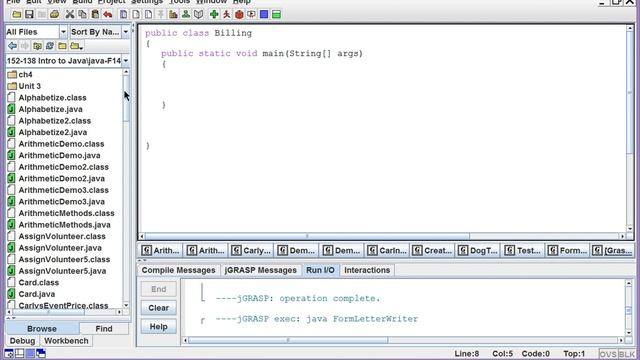640x360 pixels.
Task: Run program with running man icon
Action: [227, 15]
